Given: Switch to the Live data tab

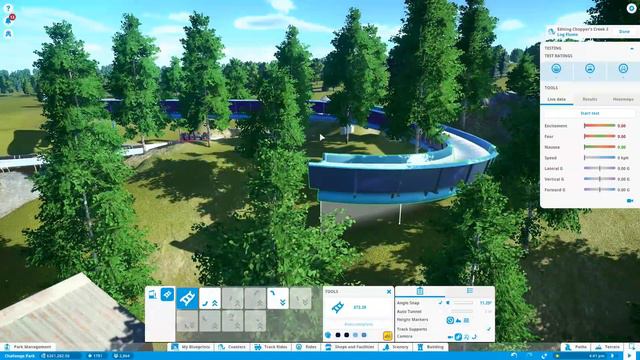Looking at the screenshot, I should pos(557,99).
